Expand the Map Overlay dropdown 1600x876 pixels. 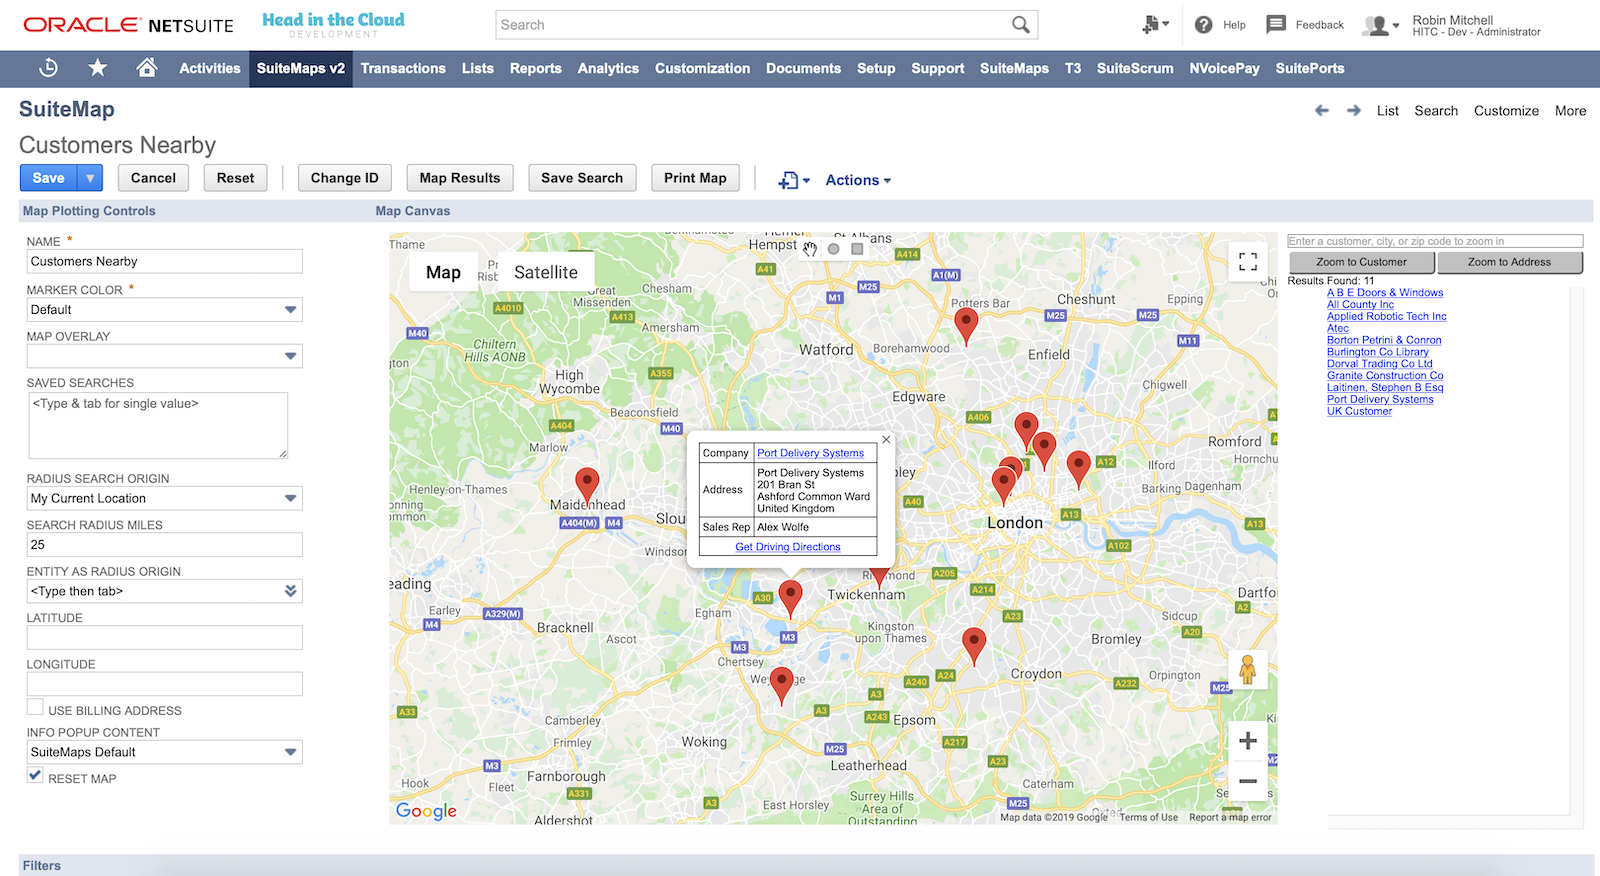coord(290,356)
